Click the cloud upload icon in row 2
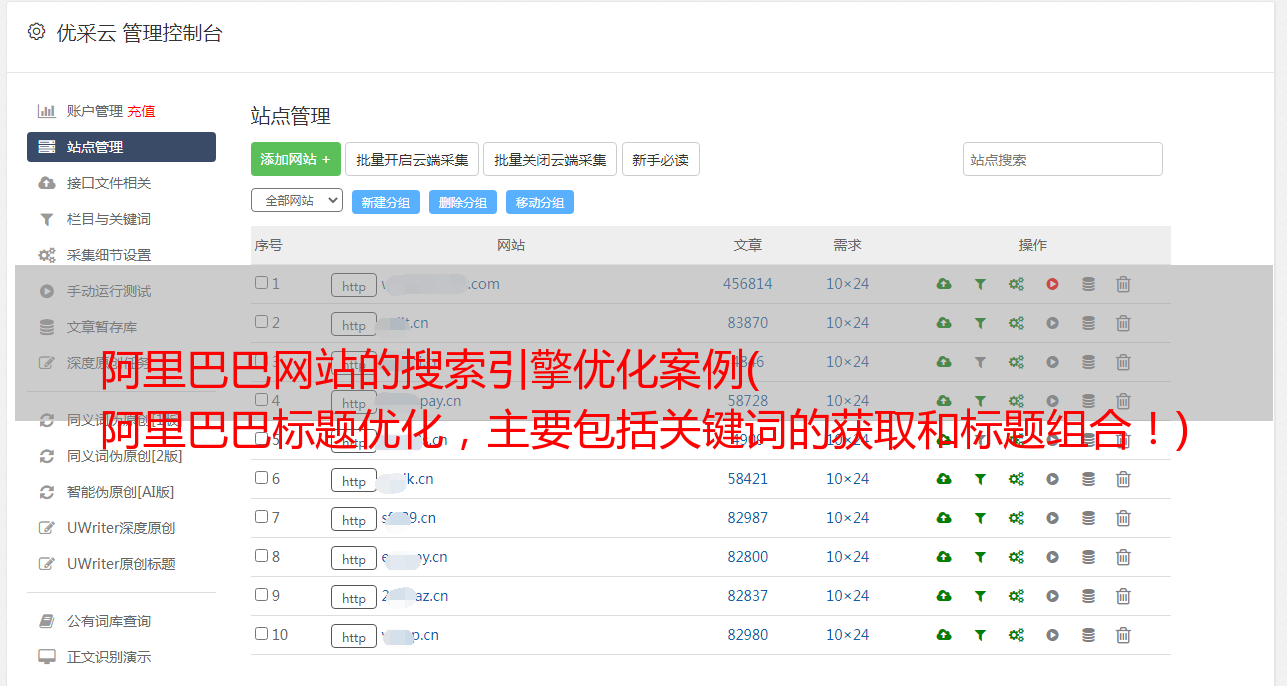This screenshot has height=686, width=1287. point(943,323)
